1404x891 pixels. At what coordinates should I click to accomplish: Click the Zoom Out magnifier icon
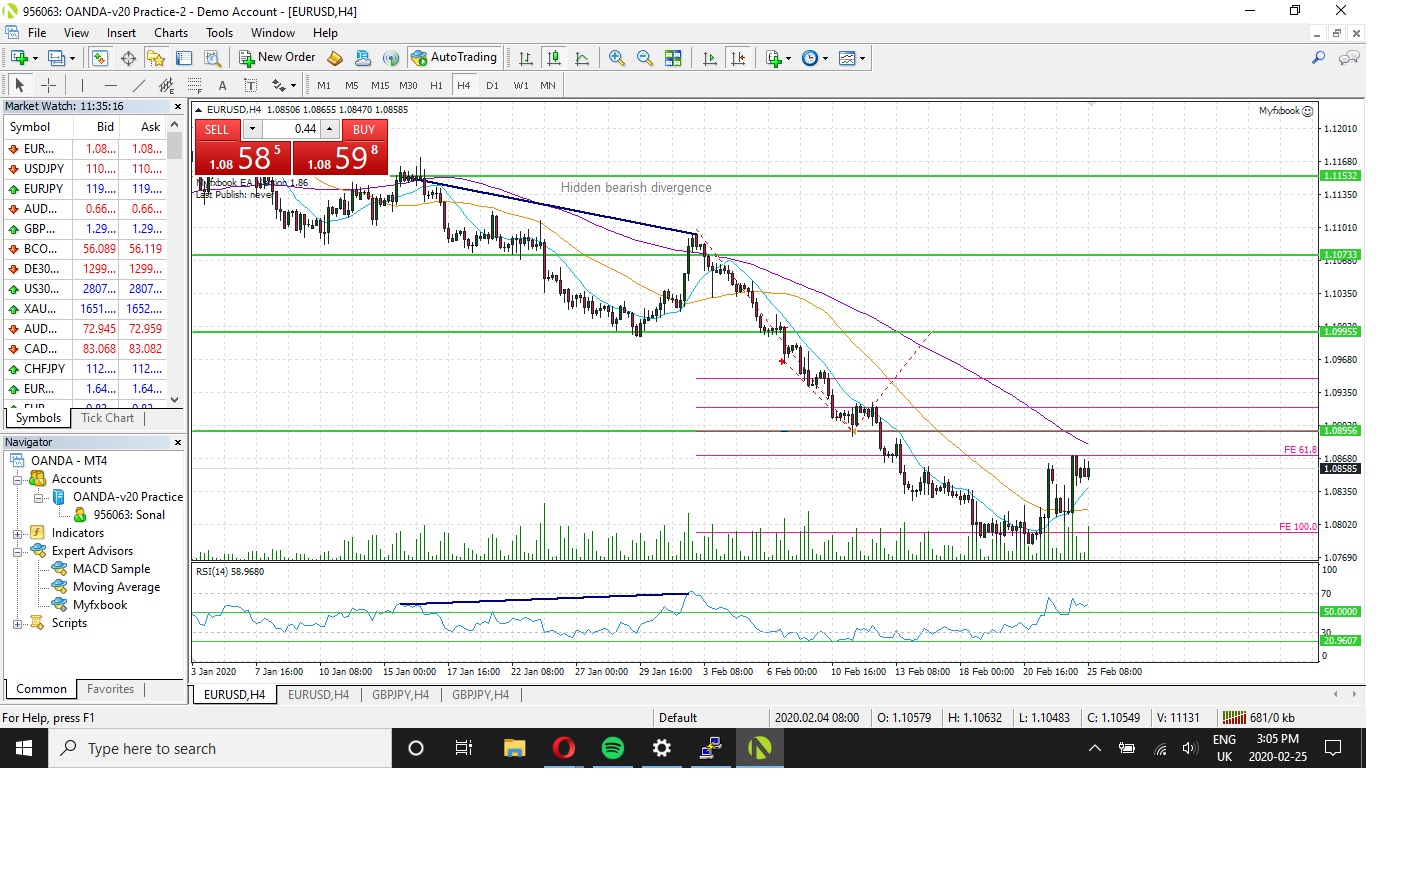(645, 58)
